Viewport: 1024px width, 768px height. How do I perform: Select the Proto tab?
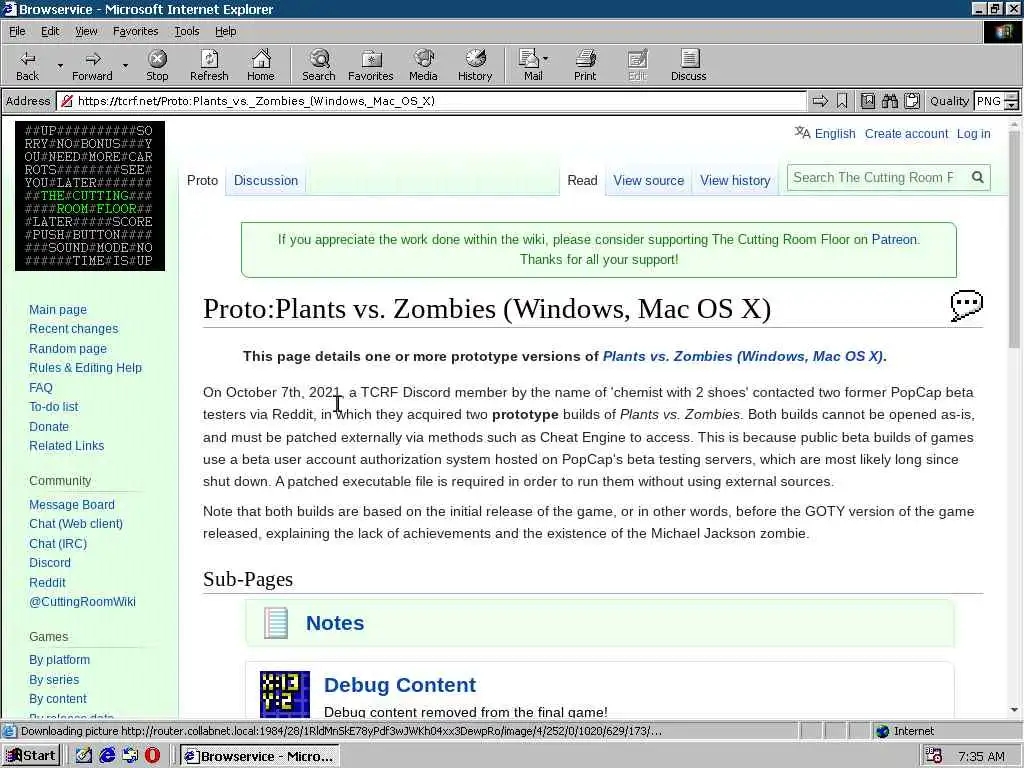click(202, 180)
